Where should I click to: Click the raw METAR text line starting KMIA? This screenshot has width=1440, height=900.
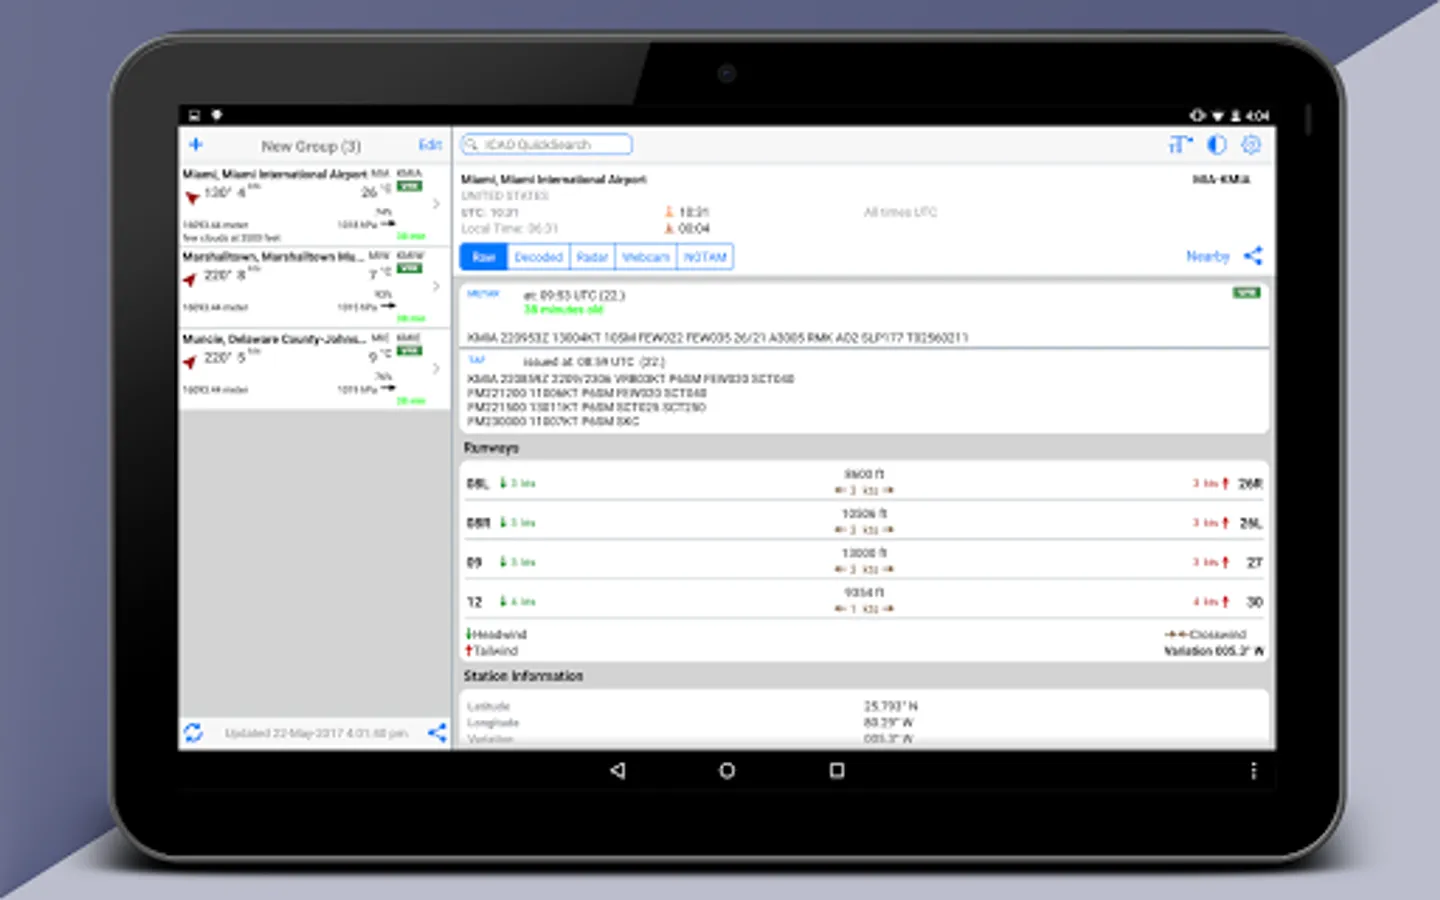click(x=717, y=338)
